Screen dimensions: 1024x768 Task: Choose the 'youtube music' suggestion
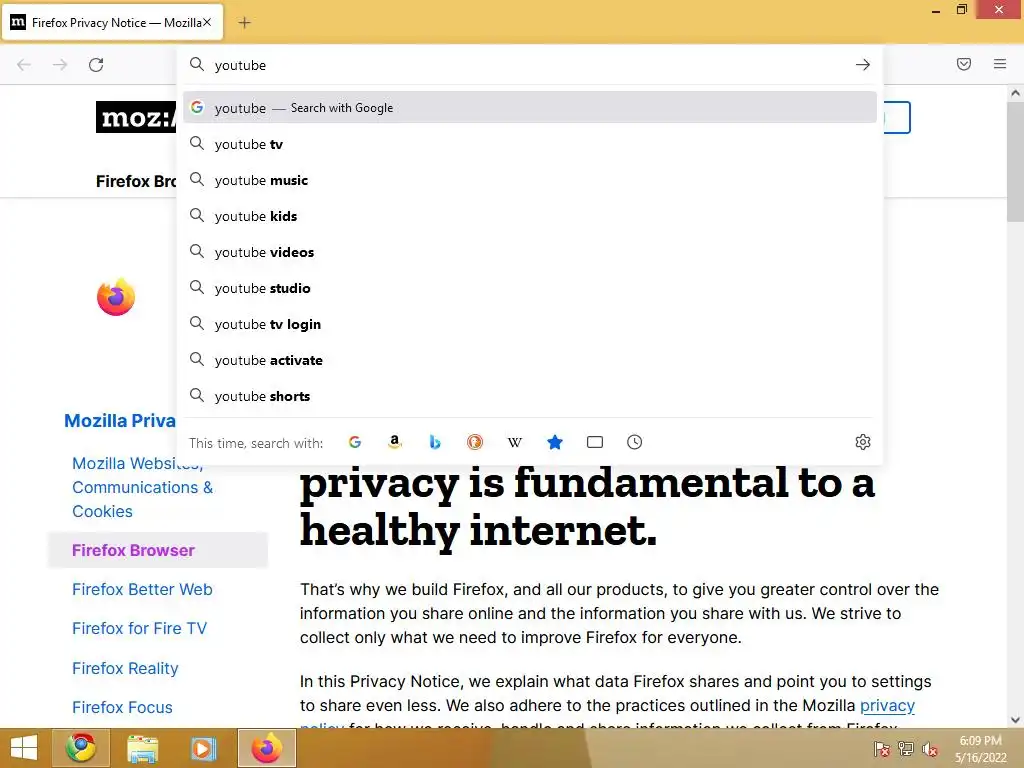point(530,180)
